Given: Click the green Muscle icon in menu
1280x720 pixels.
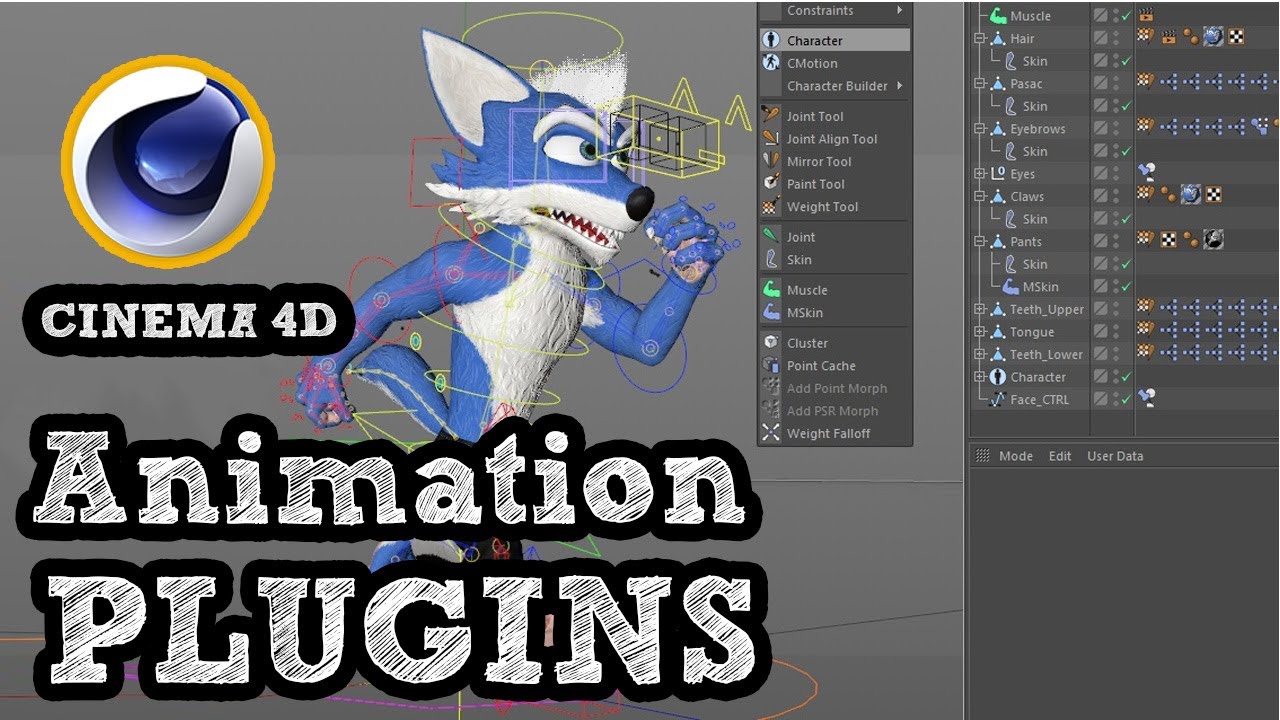Looking at the screenshot, I should pos(771,290).
